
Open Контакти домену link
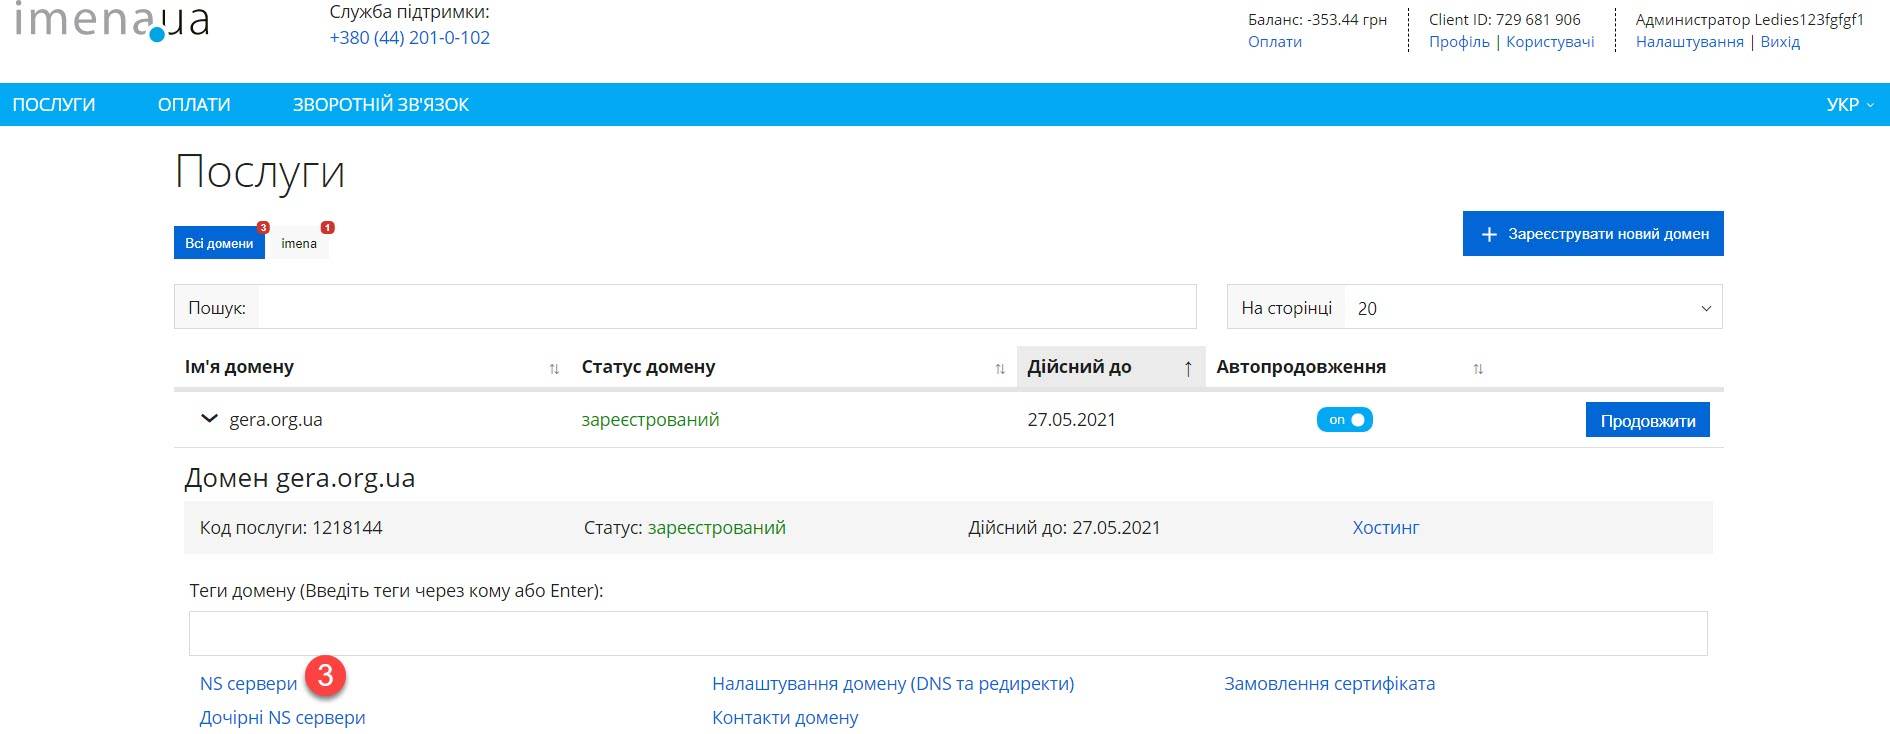pyautogui.click(x=785, y=718)
